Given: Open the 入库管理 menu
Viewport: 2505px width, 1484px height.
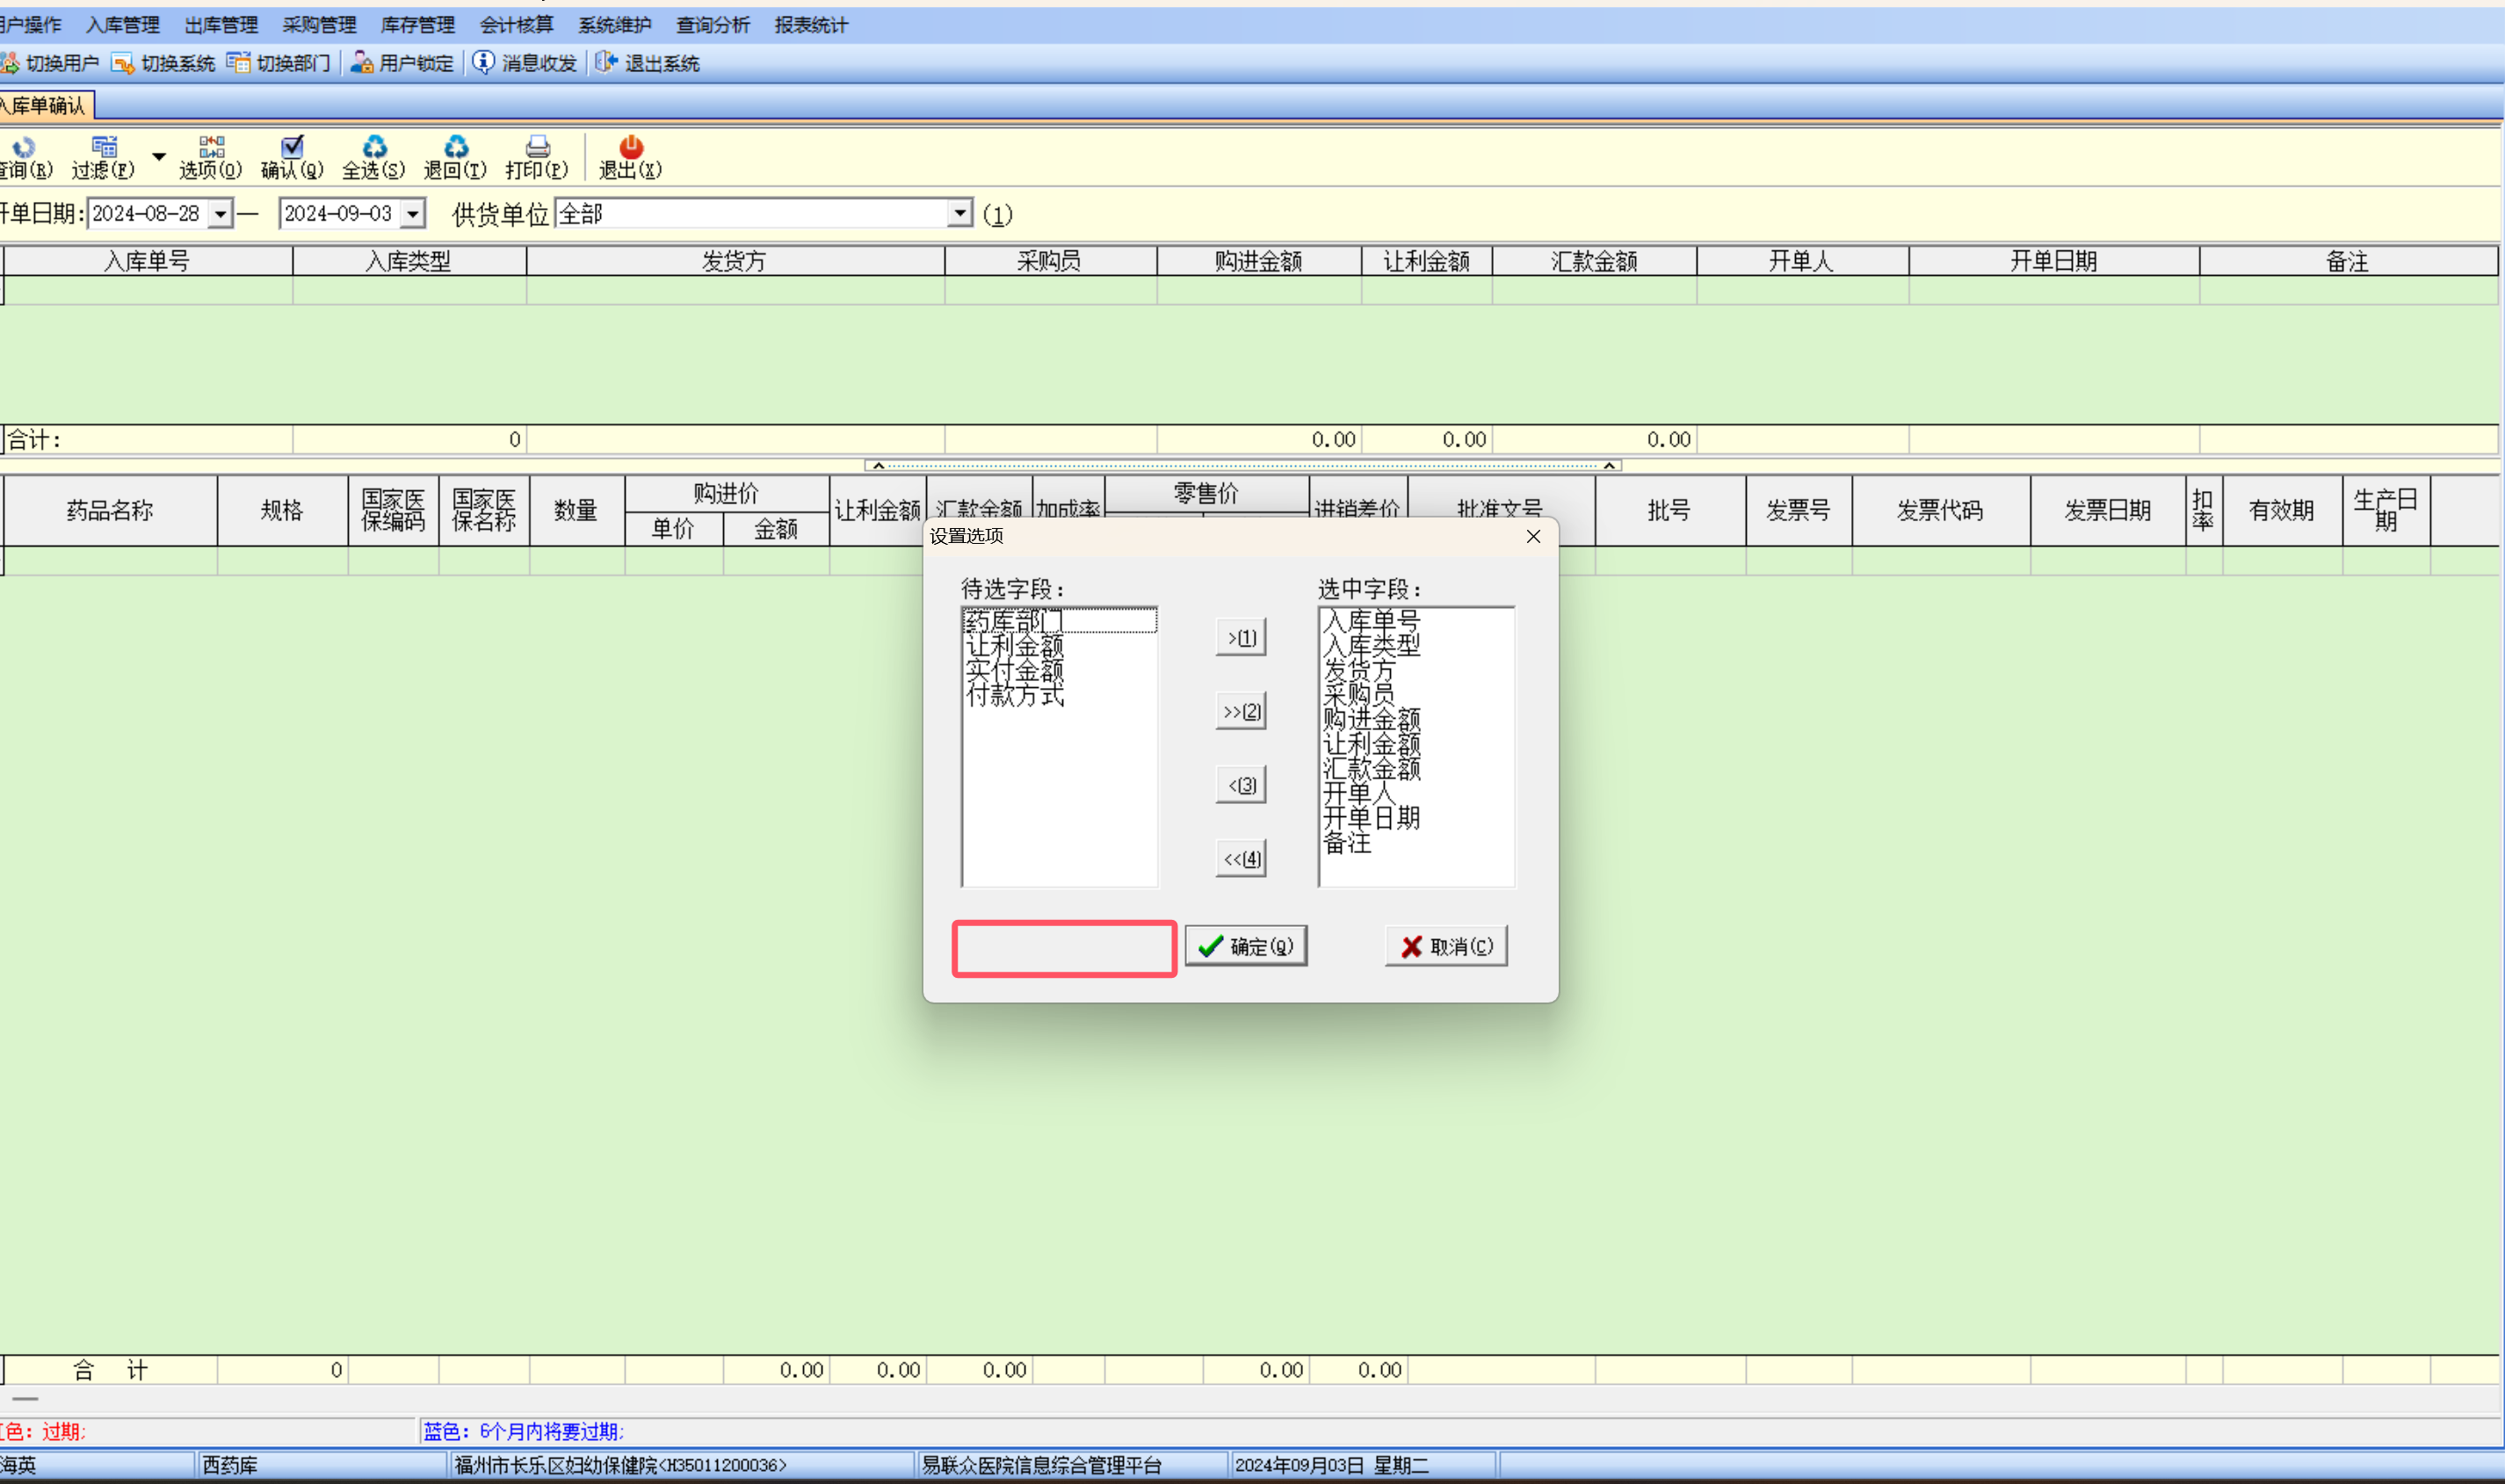Looking at the screenshot, I should pyautogui.click(x=122, y=25).
